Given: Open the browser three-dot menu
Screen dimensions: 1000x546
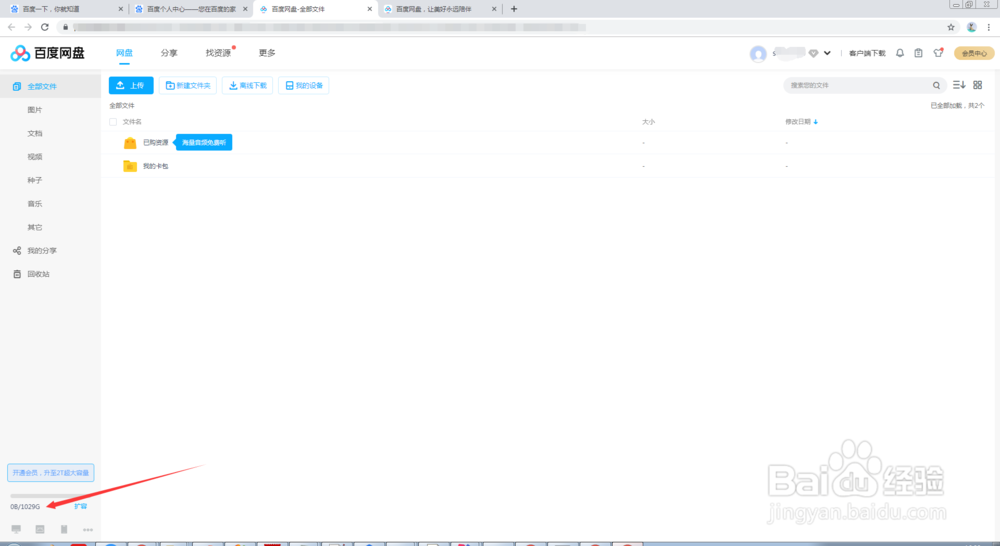Looking at the screenshot, I should tap(989, 27).
